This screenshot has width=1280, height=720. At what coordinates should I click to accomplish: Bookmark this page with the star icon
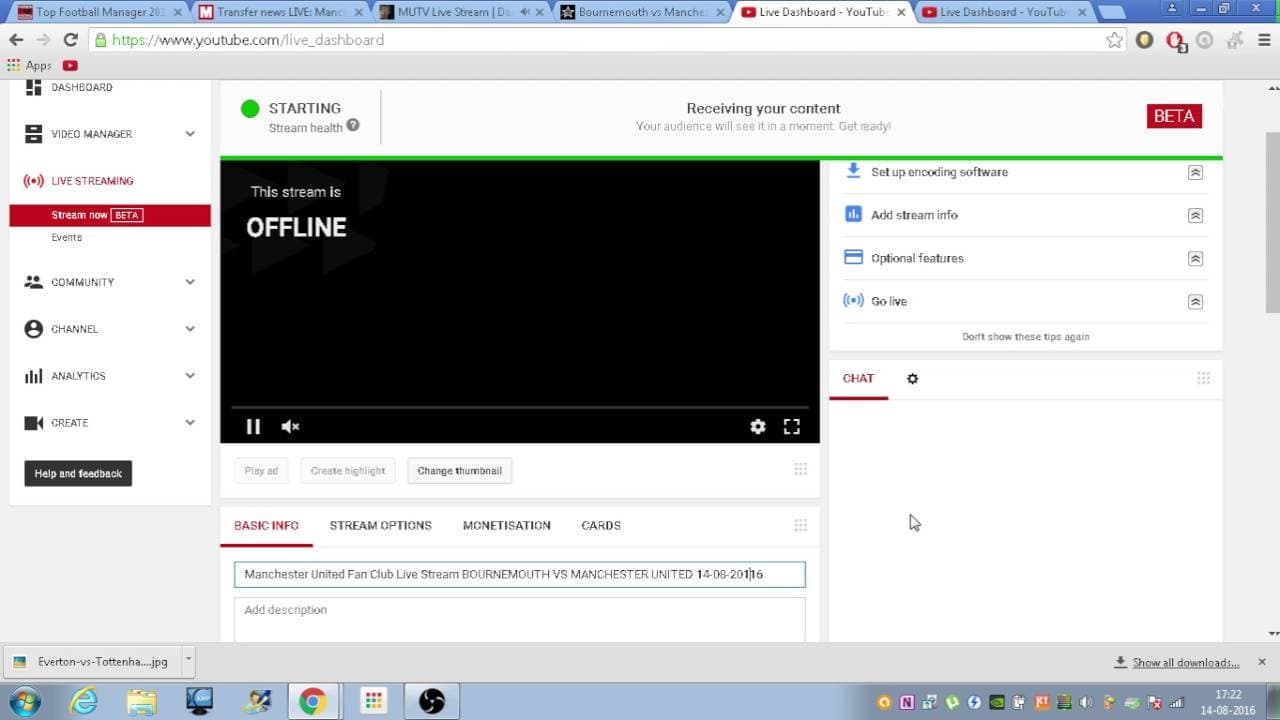coord(1114,40)
